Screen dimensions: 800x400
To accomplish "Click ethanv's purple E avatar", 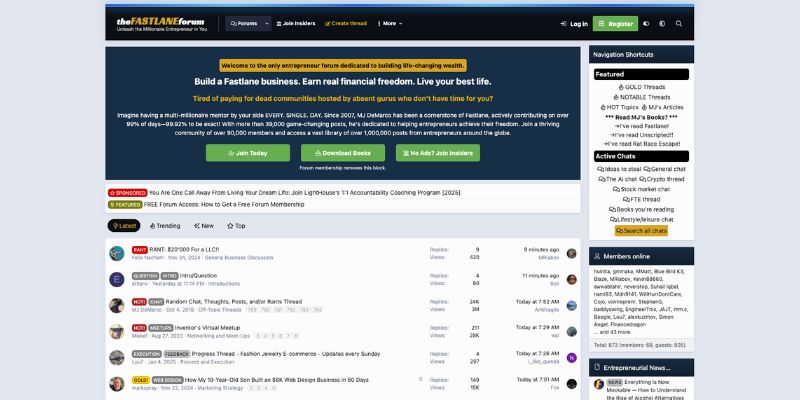I will [x=117, y=280].
